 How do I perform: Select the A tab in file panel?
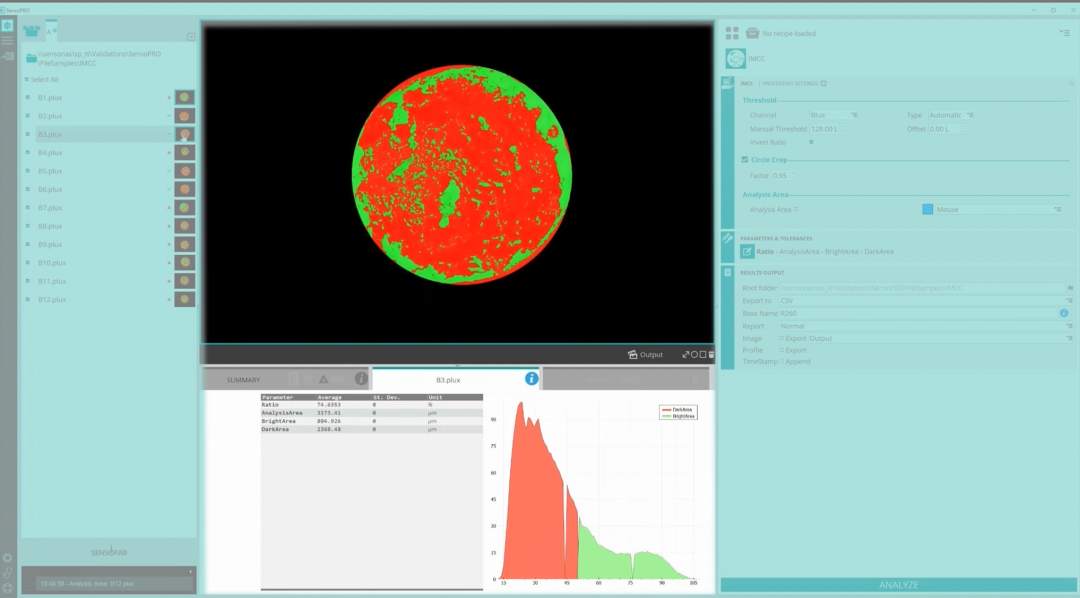pyautogui.click(x=50, y=31)
